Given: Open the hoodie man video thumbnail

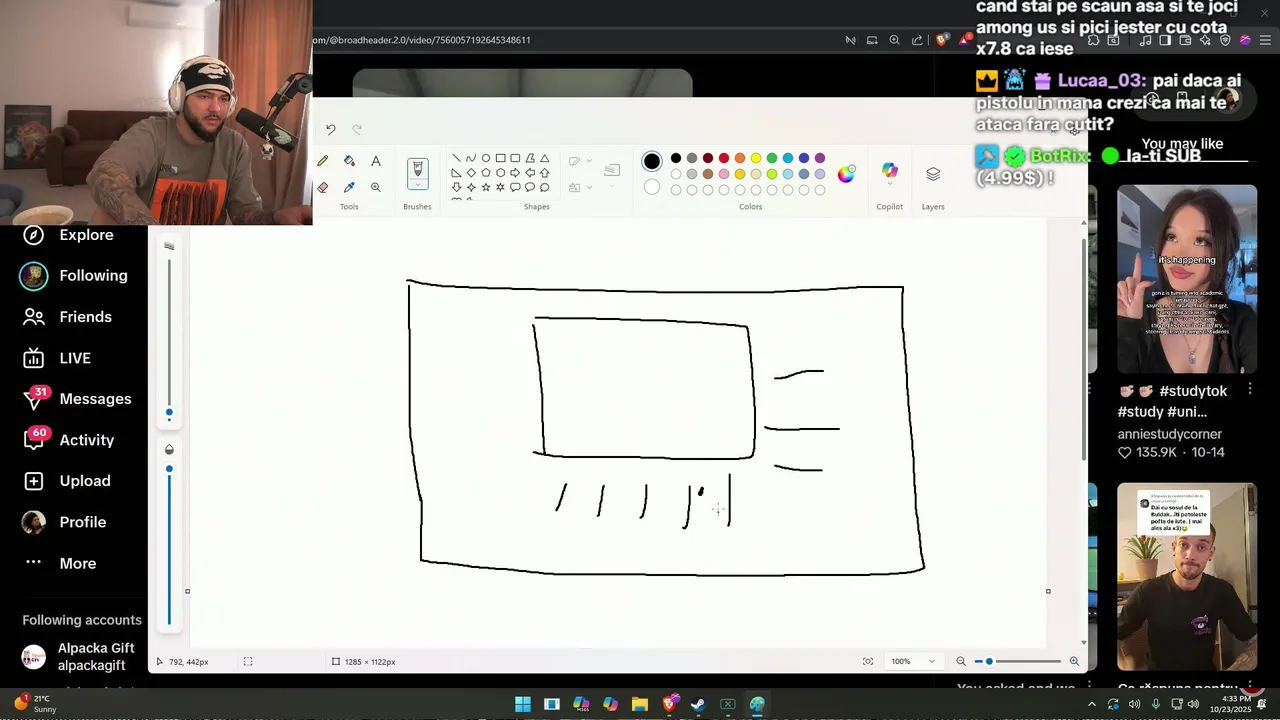Looking at the screenshot, I should (x=1187, y=577).
